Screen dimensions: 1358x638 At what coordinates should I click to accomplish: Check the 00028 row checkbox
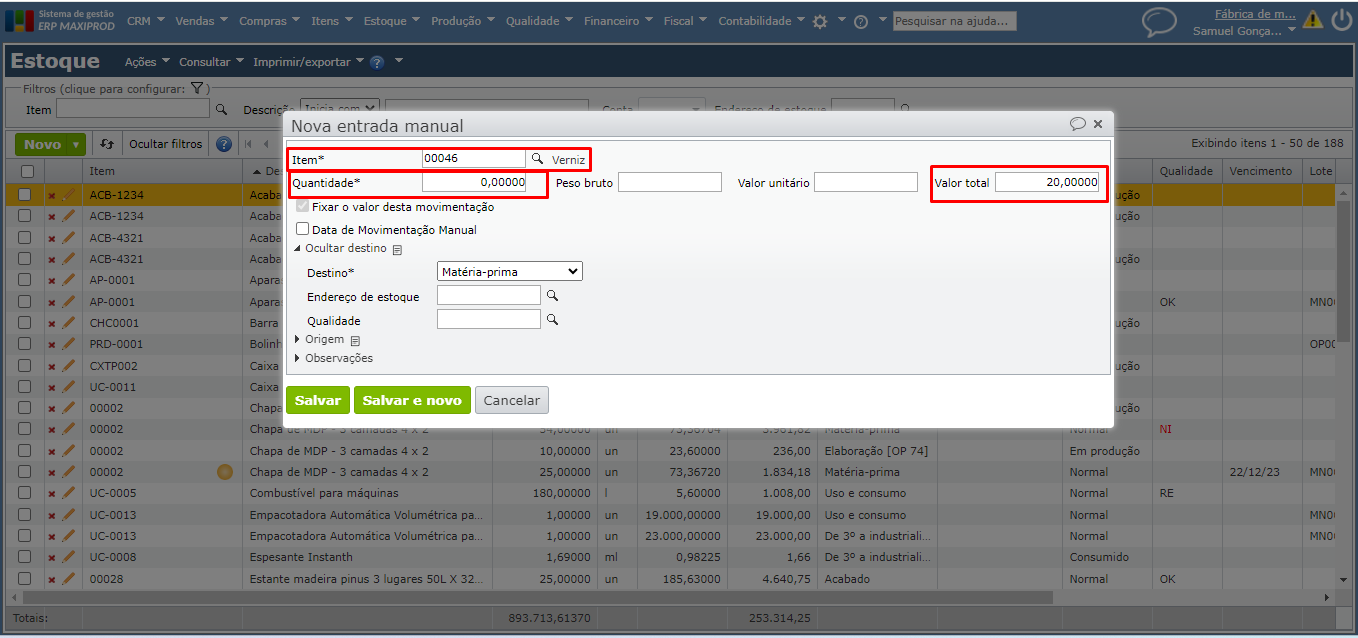pyautogui.click(x=24, y=579)
